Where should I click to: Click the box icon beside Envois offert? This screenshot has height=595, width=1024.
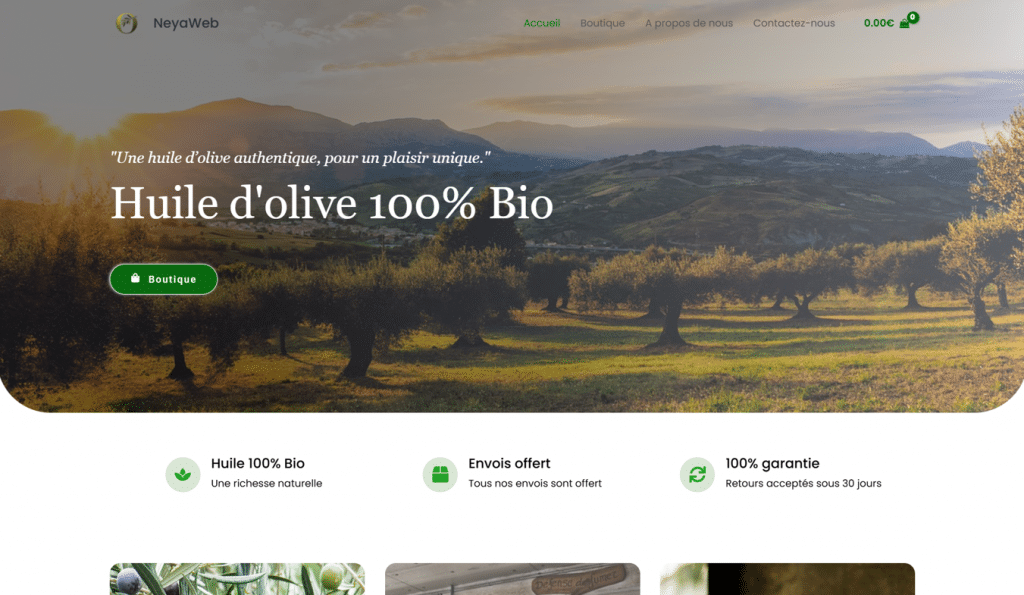click(440, 474)
